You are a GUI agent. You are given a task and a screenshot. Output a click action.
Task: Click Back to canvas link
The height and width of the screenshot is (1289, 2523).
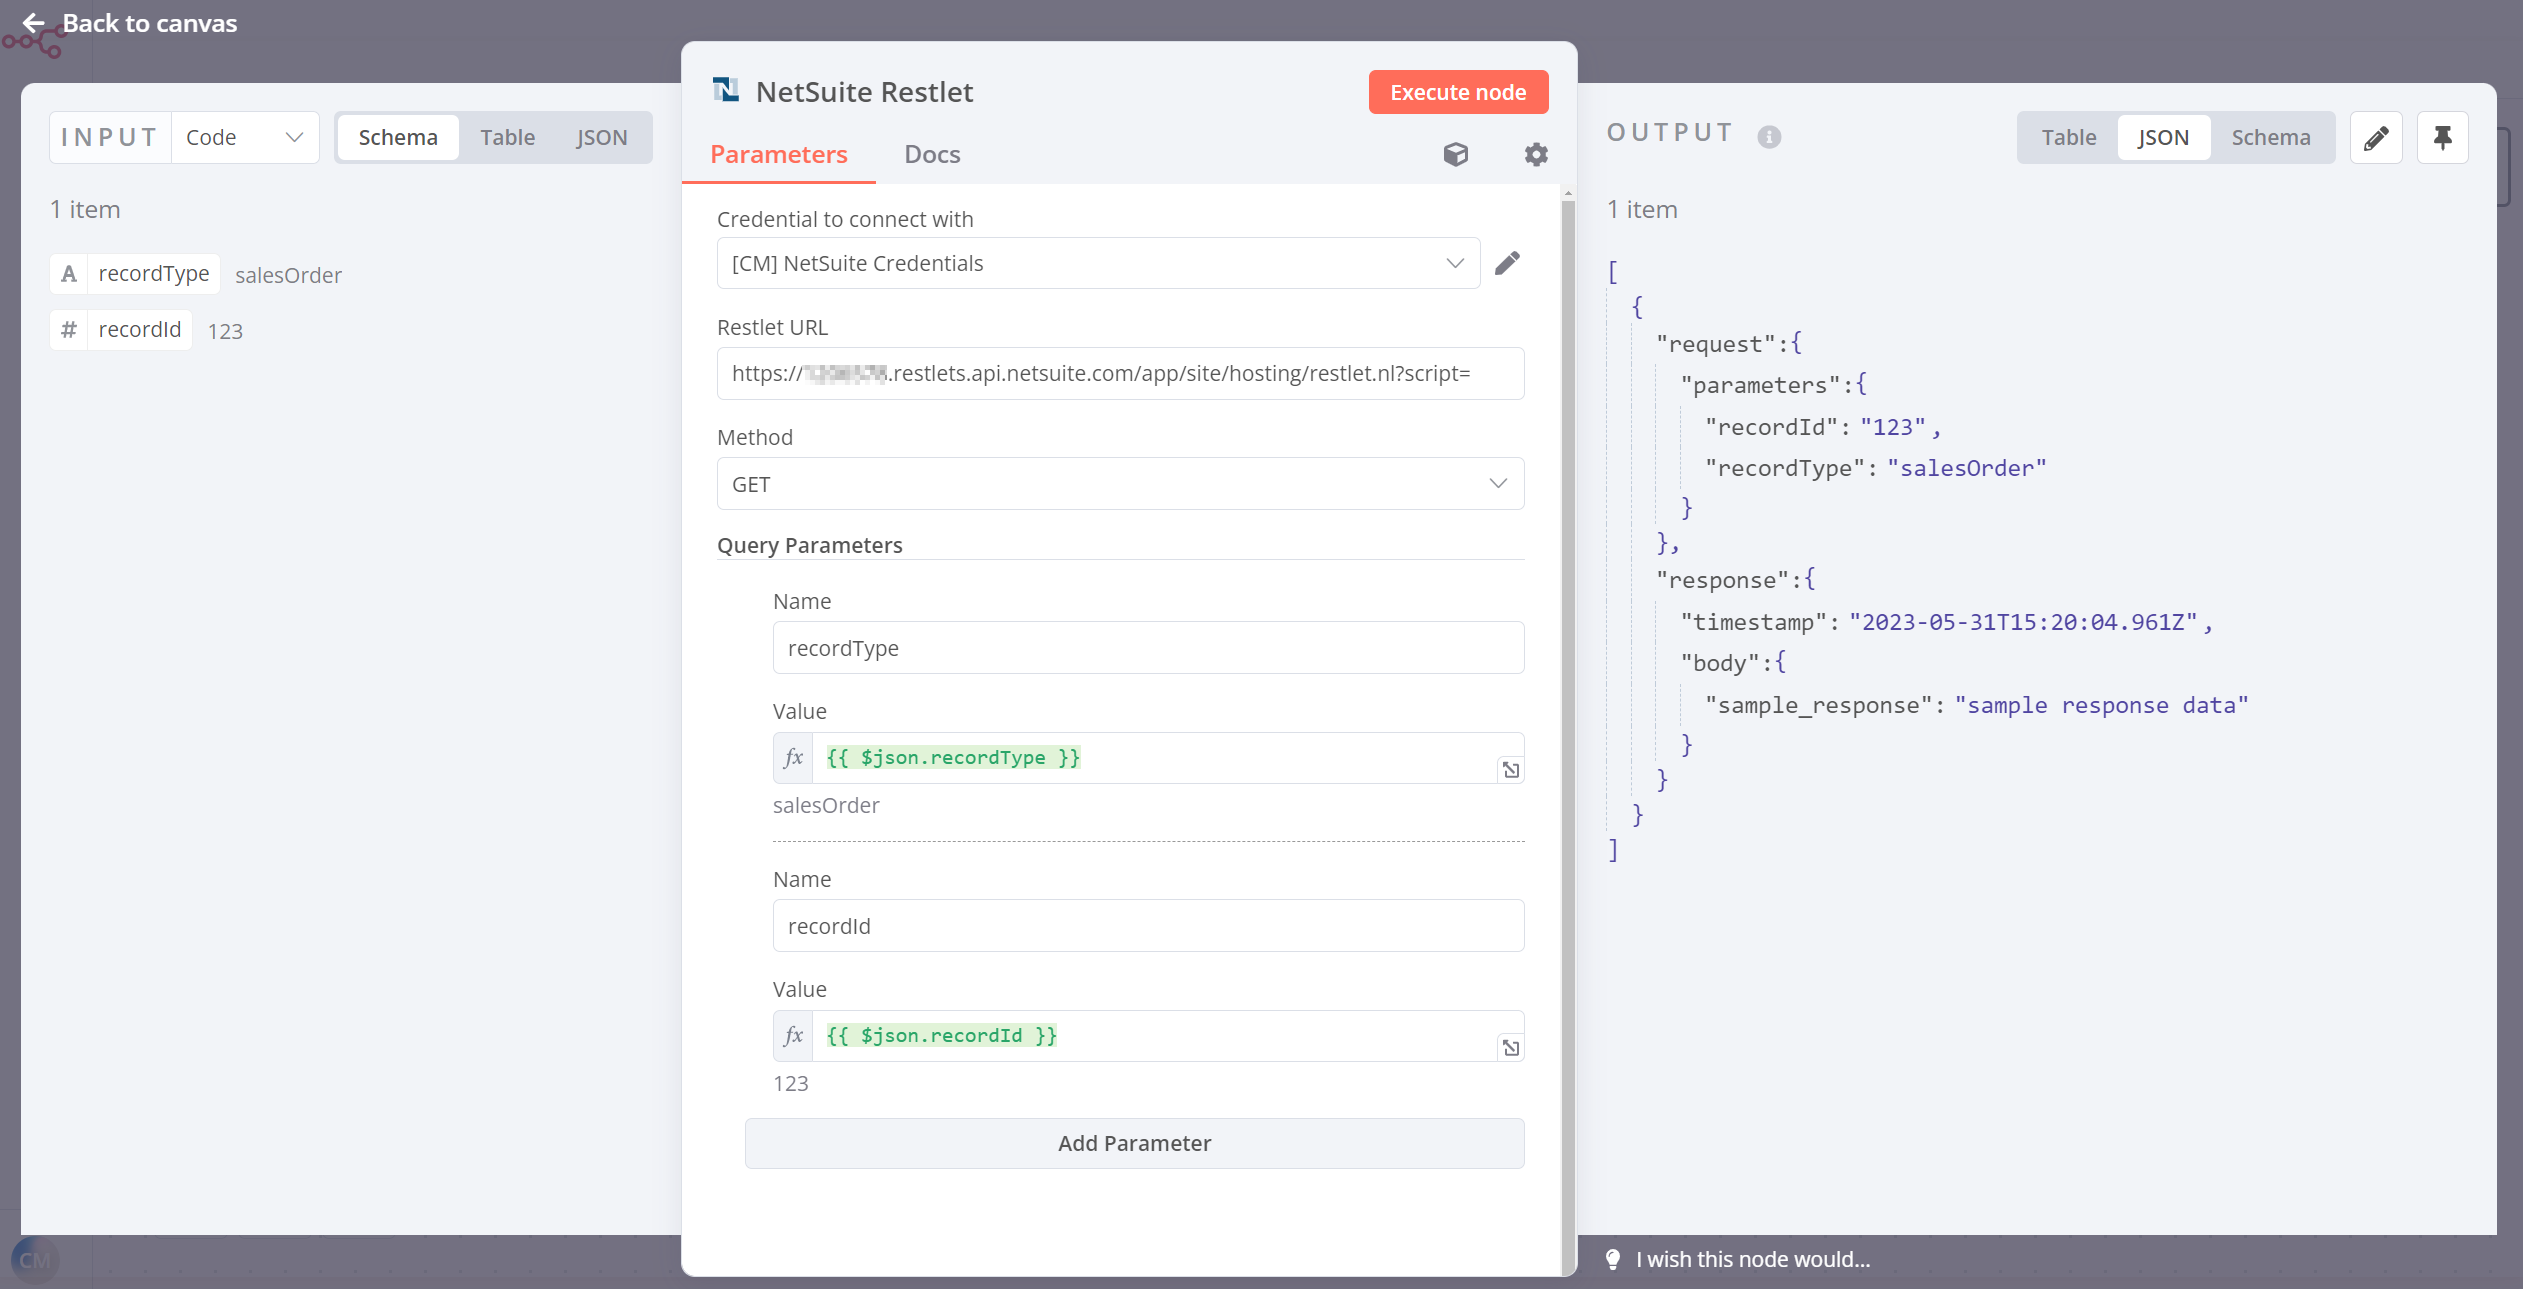click(x=149, y=23)
